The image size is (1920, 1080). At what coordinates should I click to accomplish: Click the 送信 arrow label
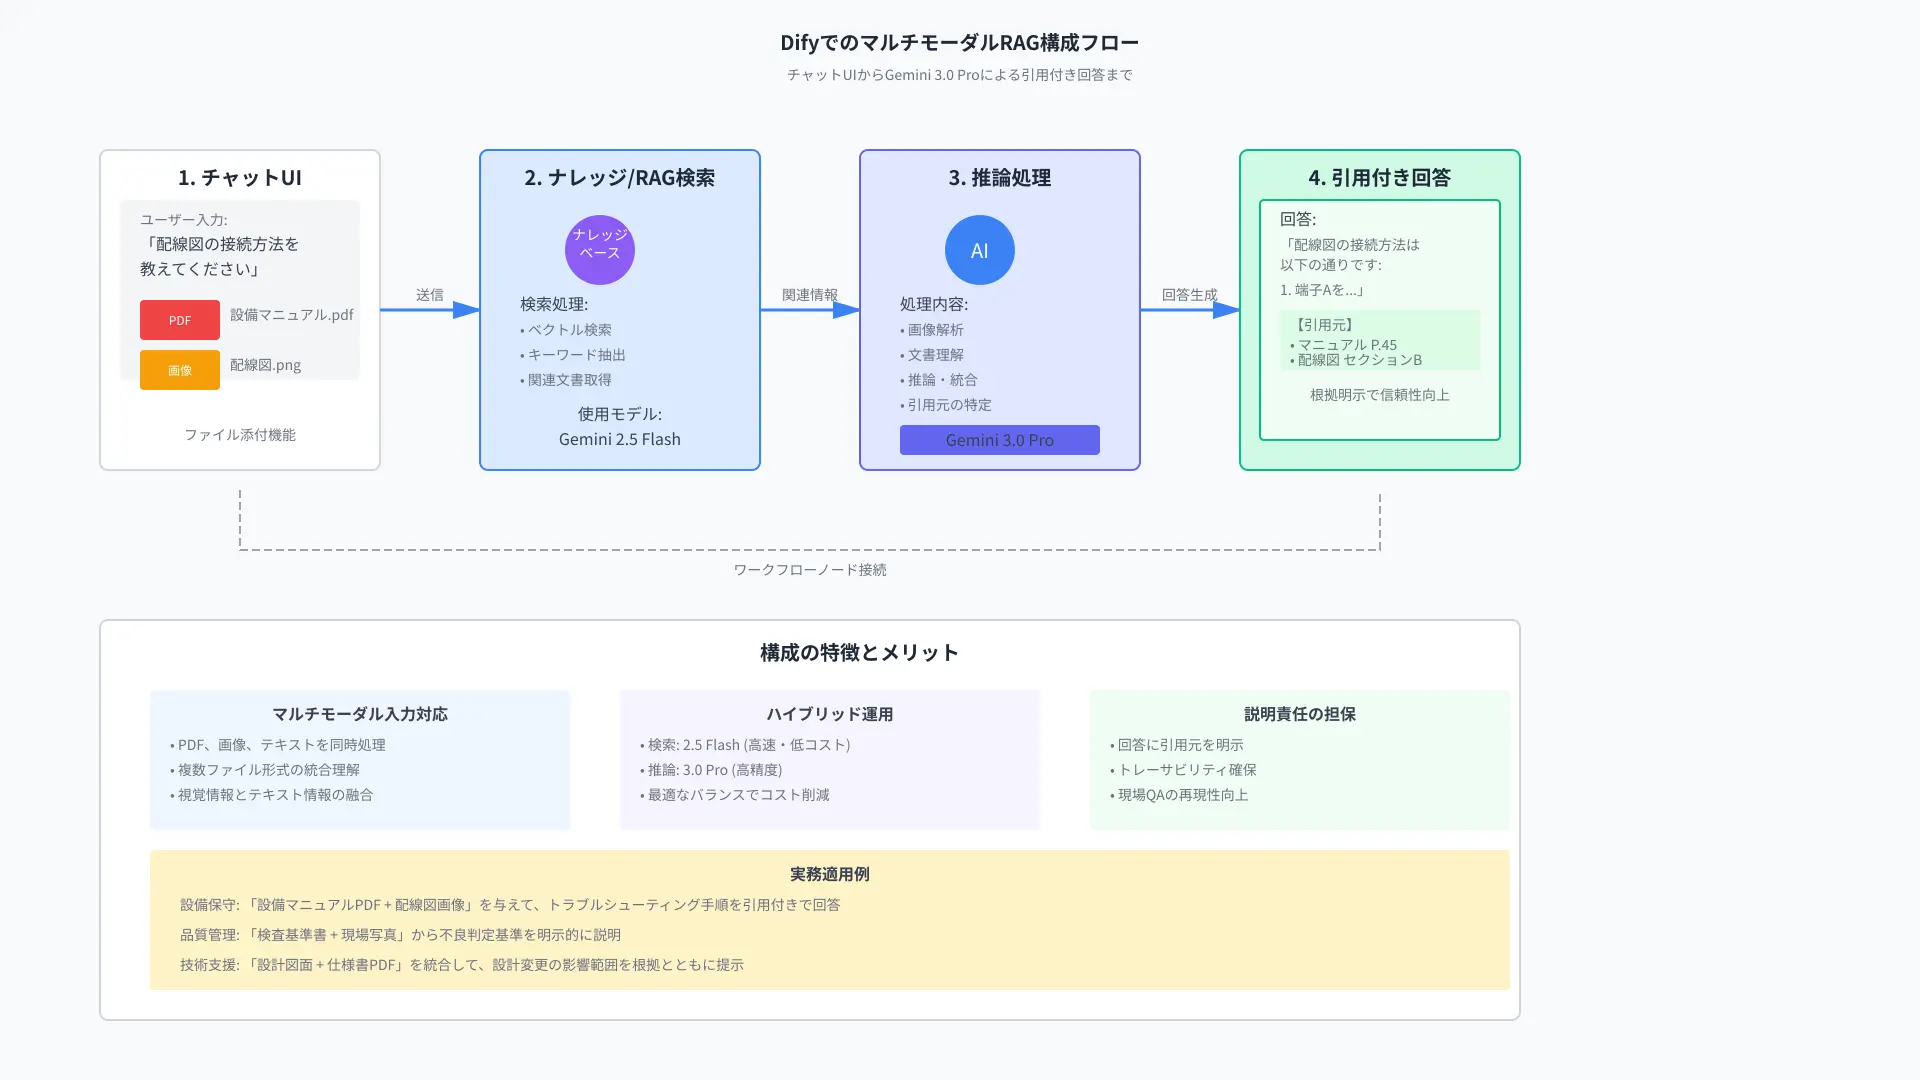(430, 295)
